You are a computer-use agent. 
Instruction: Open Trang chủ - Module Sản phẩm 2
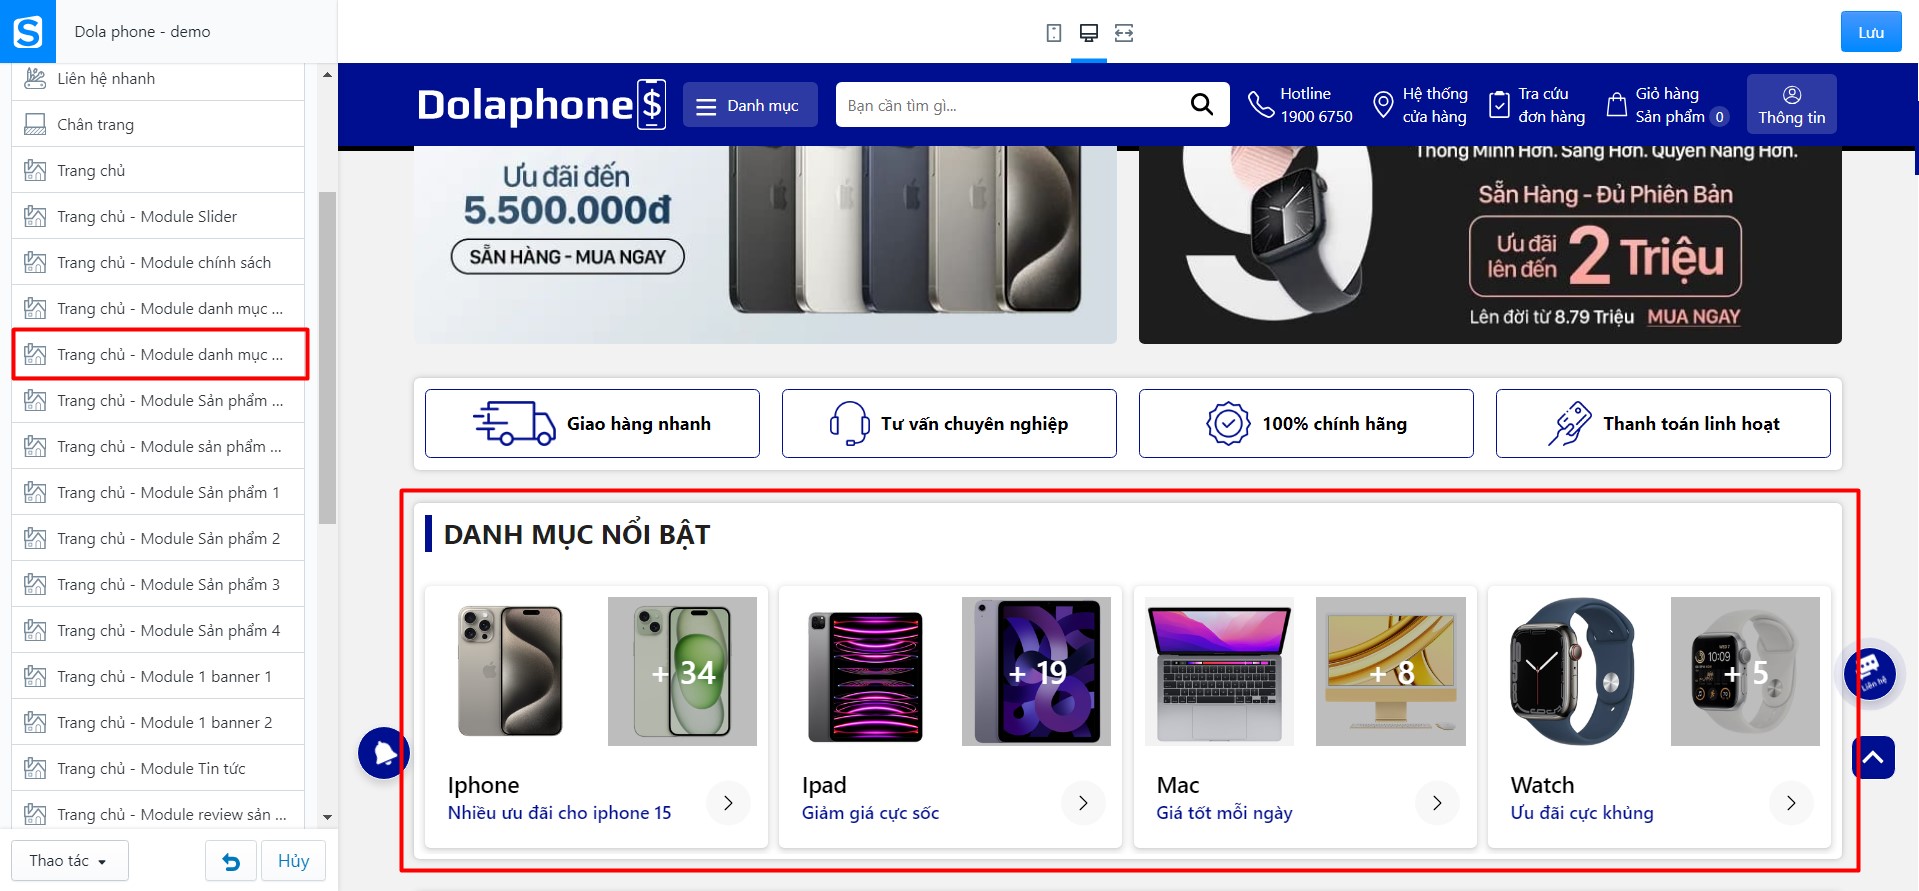(x=158, y=538)
